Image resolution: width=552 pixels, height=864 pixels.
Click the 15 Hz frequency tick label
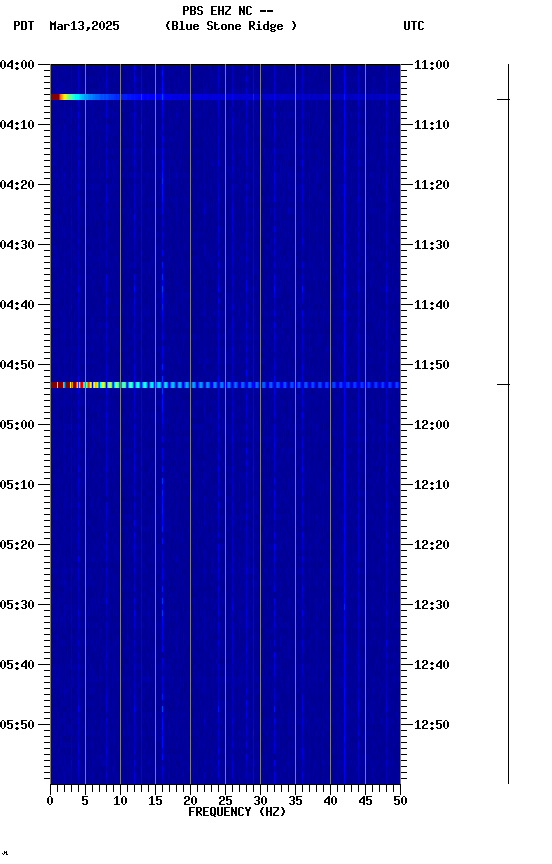point(155,801)
